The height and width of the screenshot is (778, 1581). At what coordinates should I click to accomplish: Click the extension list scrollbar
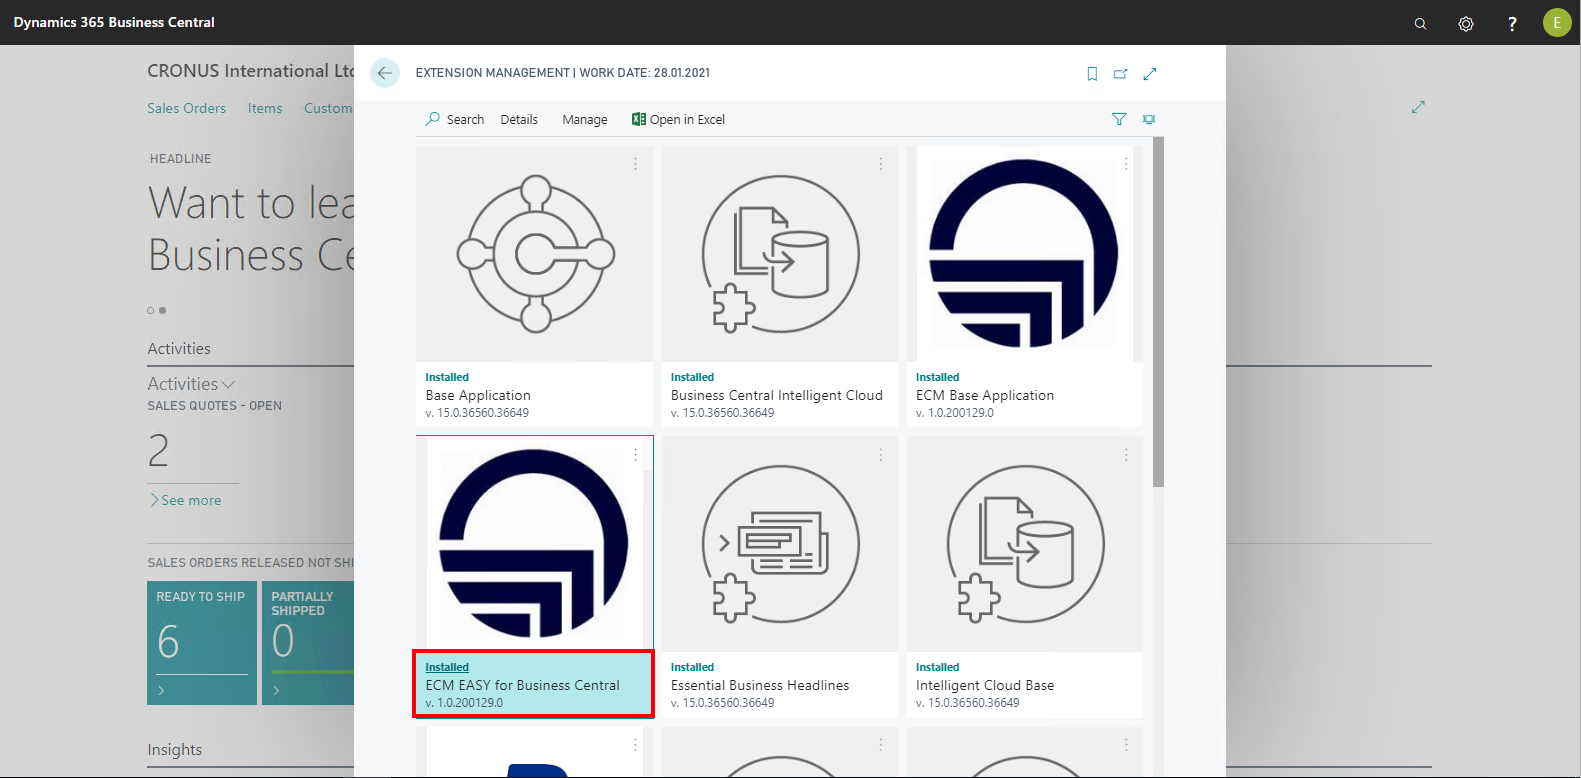(x=1158, y=312)
